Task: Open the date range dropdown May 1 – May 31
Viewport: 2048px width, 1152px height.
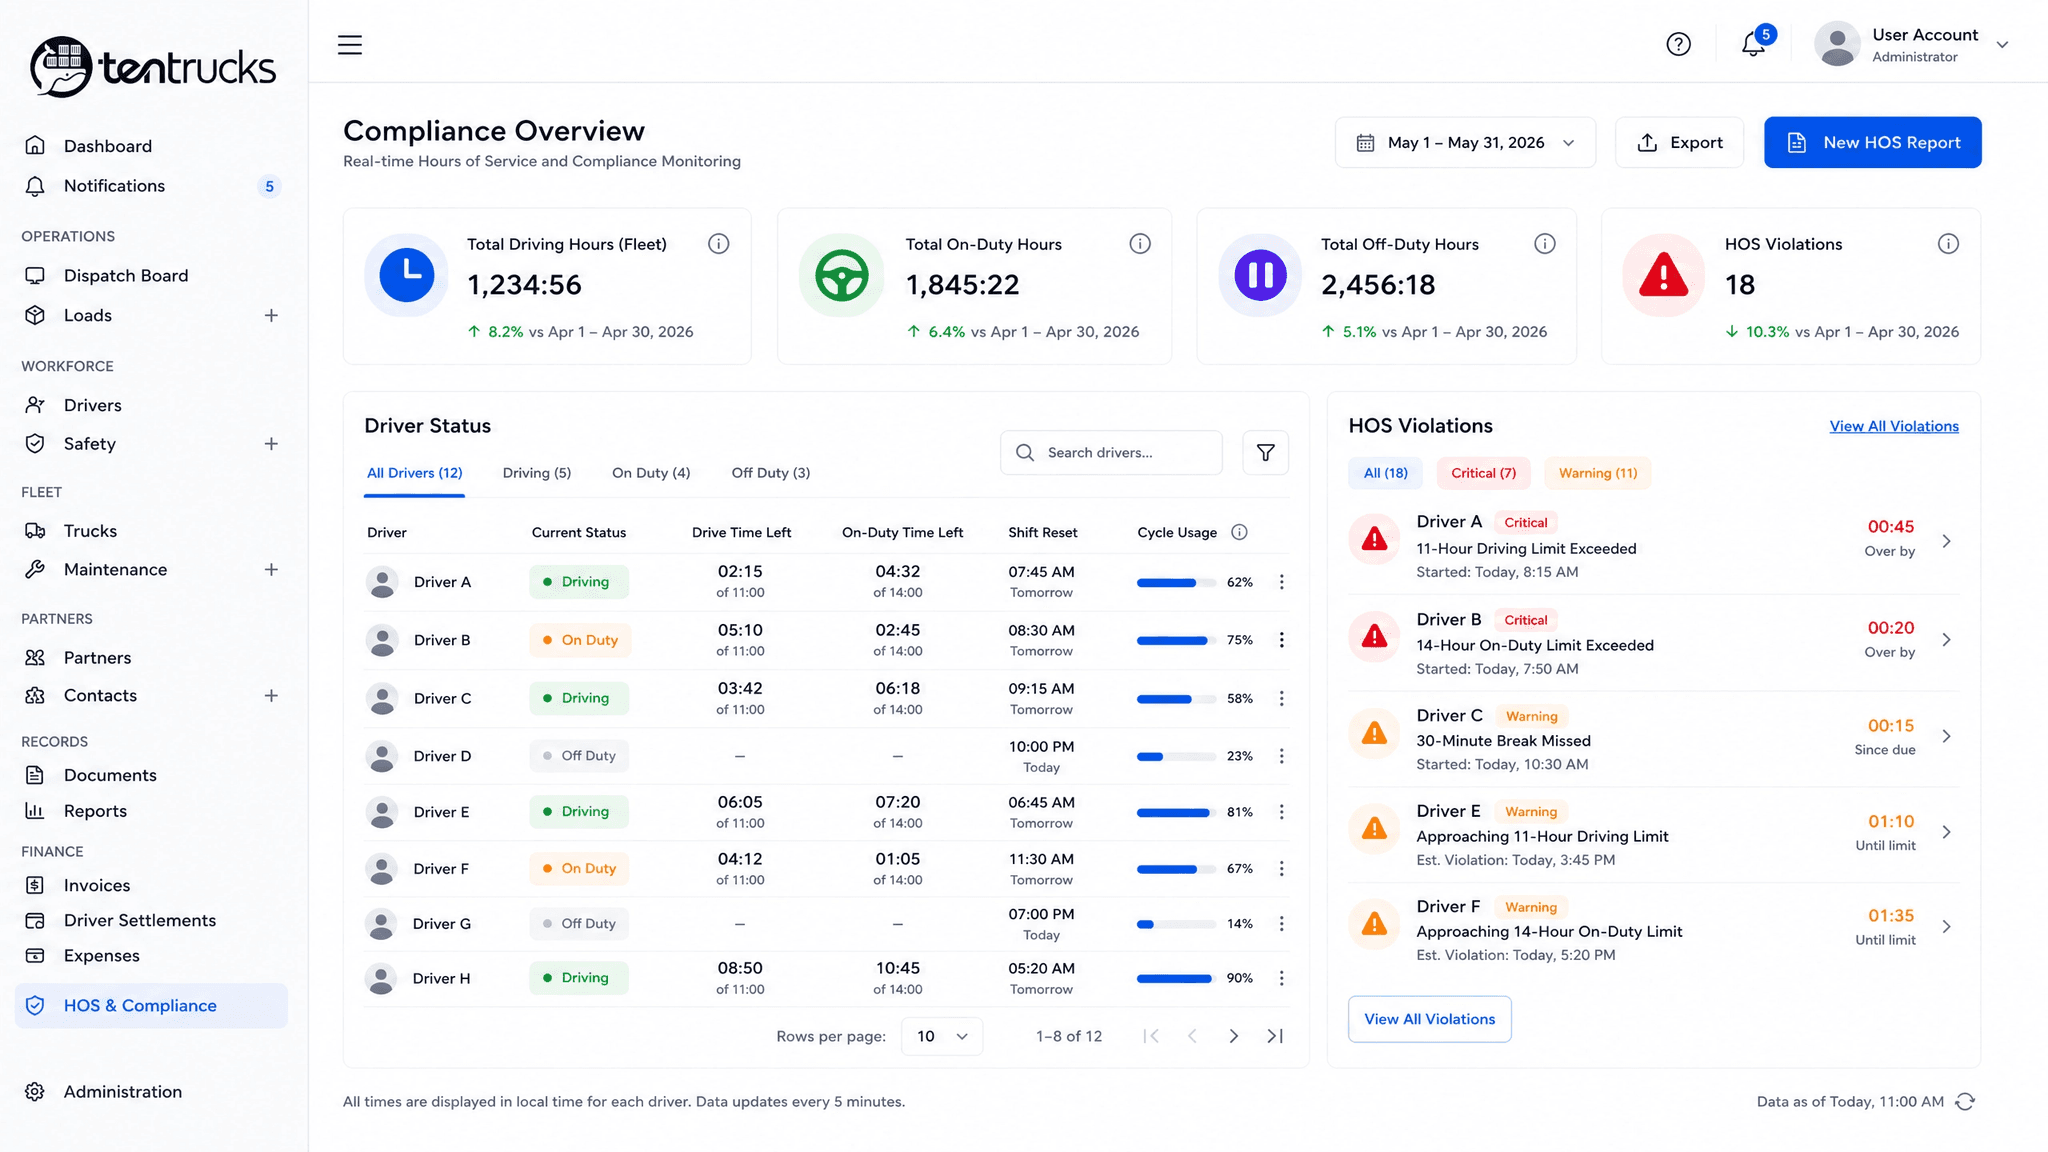Action: coord(1465,143)
